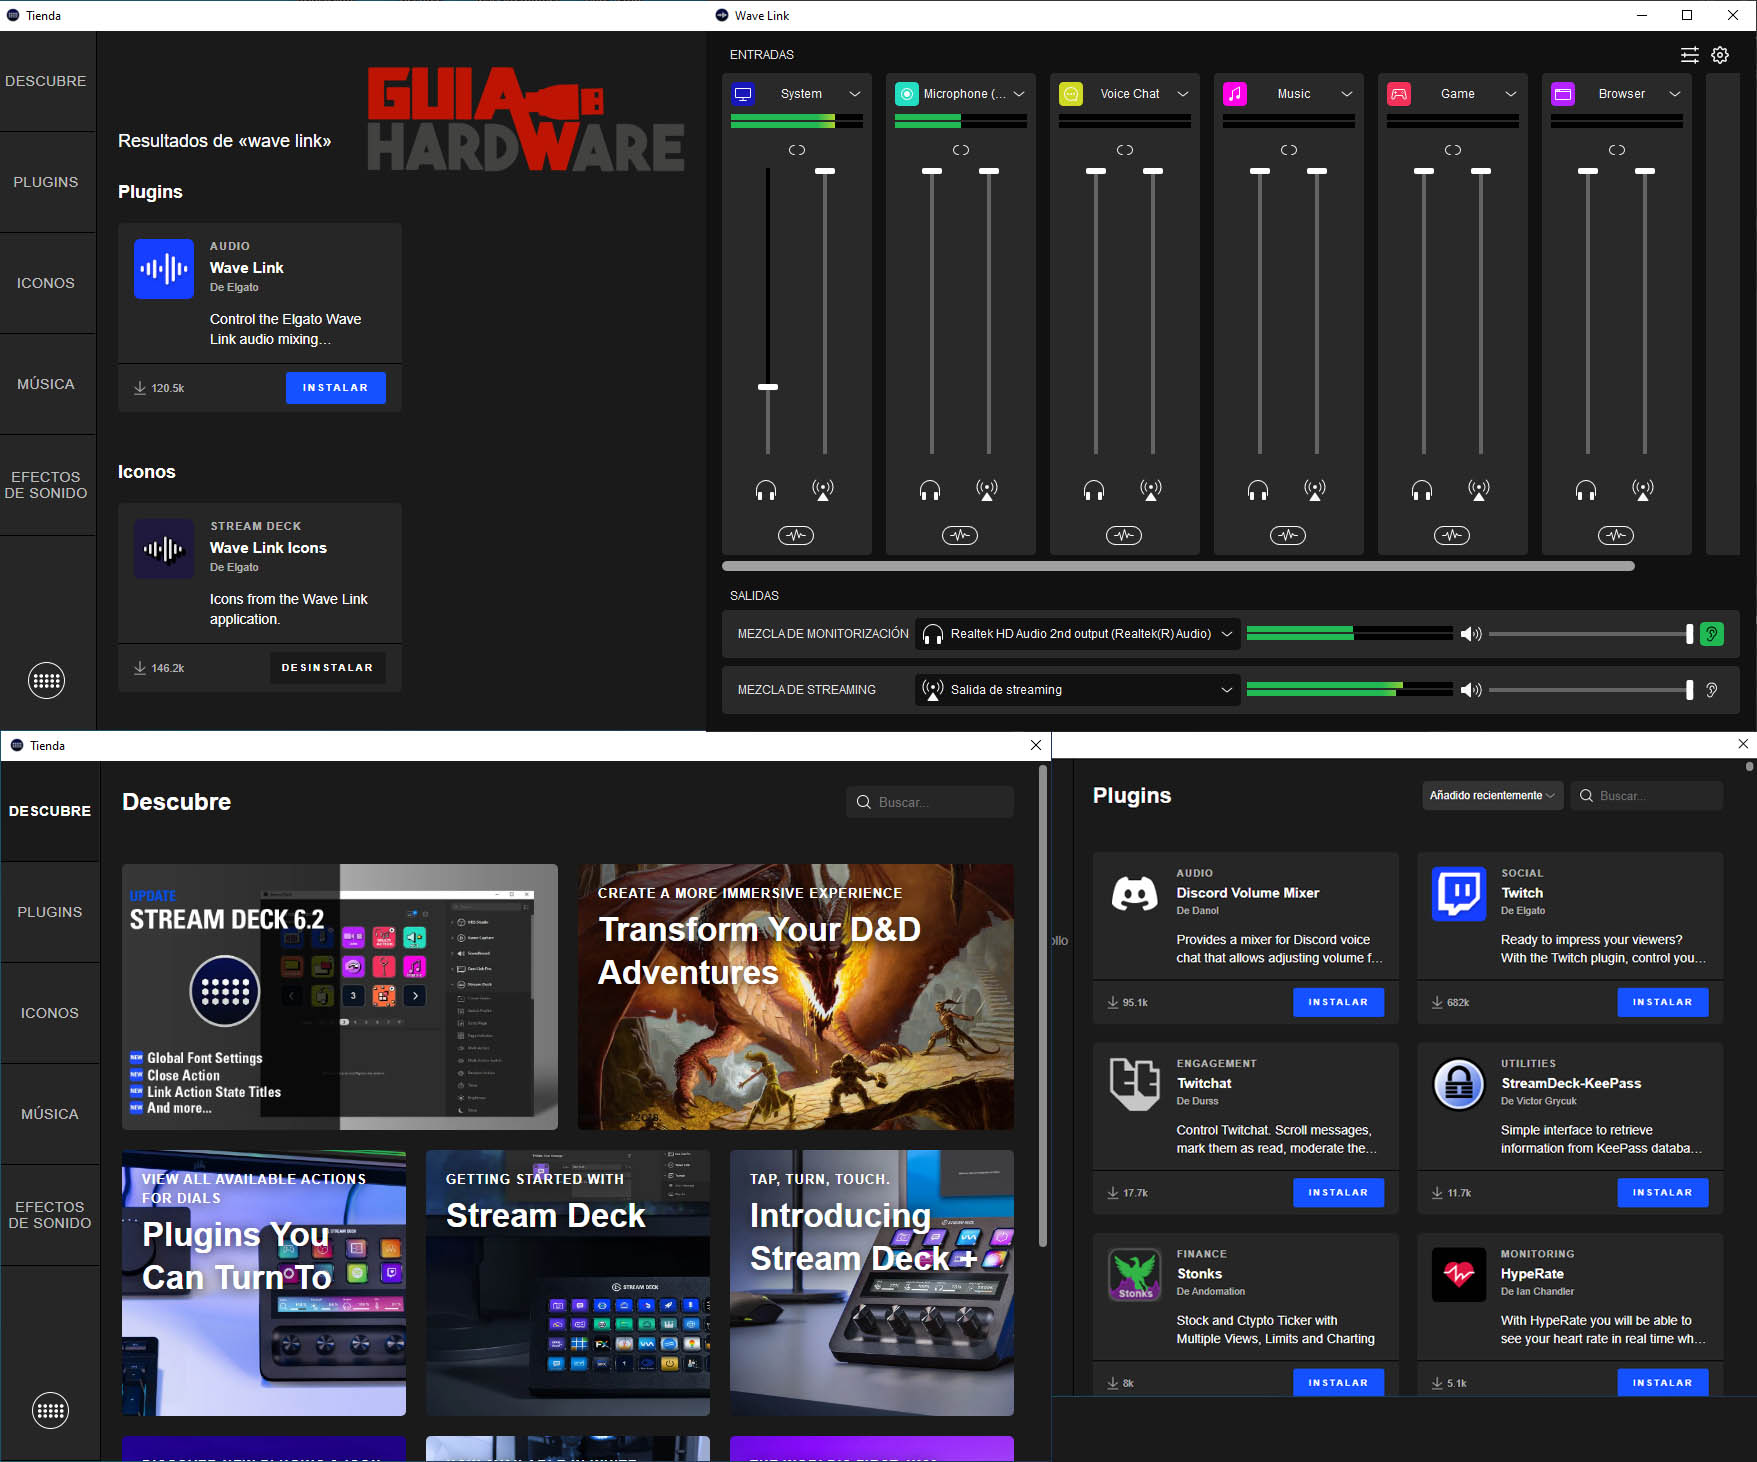Click the Stonks plugin icon
1757x1462 pixels.
(x=1135, y=1274)
